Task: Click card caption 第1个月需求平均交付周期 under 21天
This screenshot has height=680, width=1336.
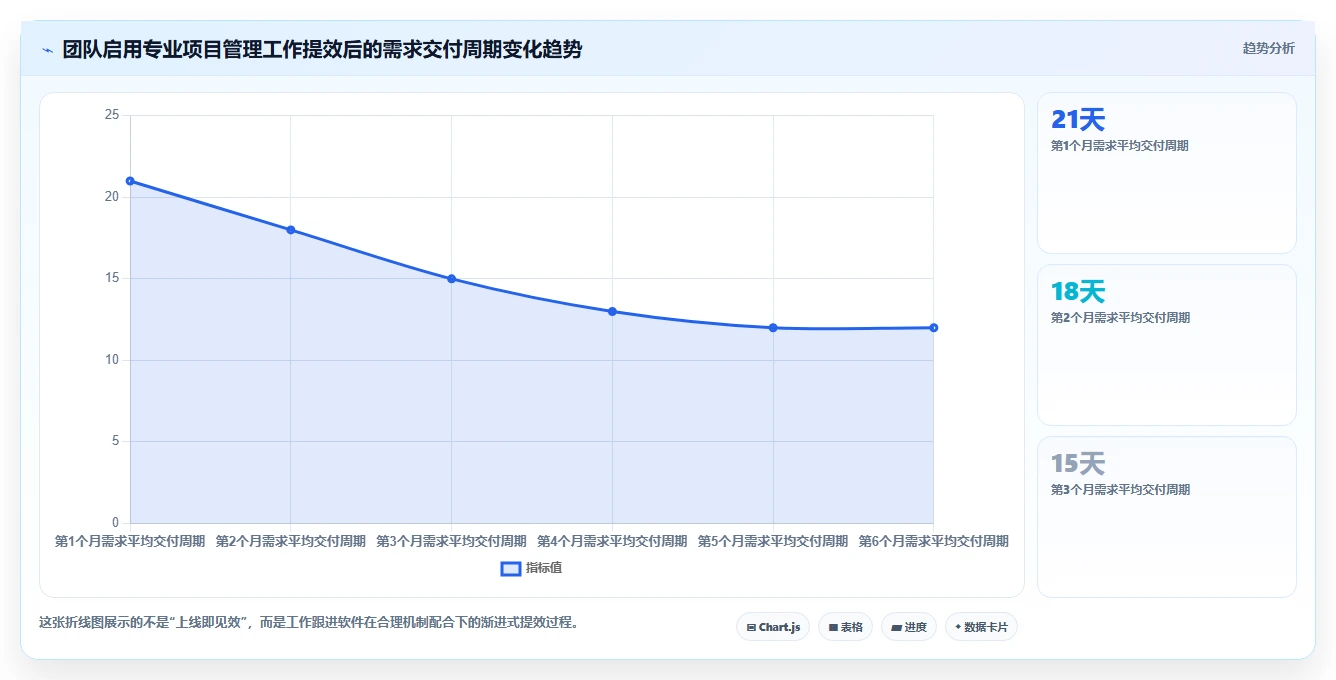Action: point(1120,145)
